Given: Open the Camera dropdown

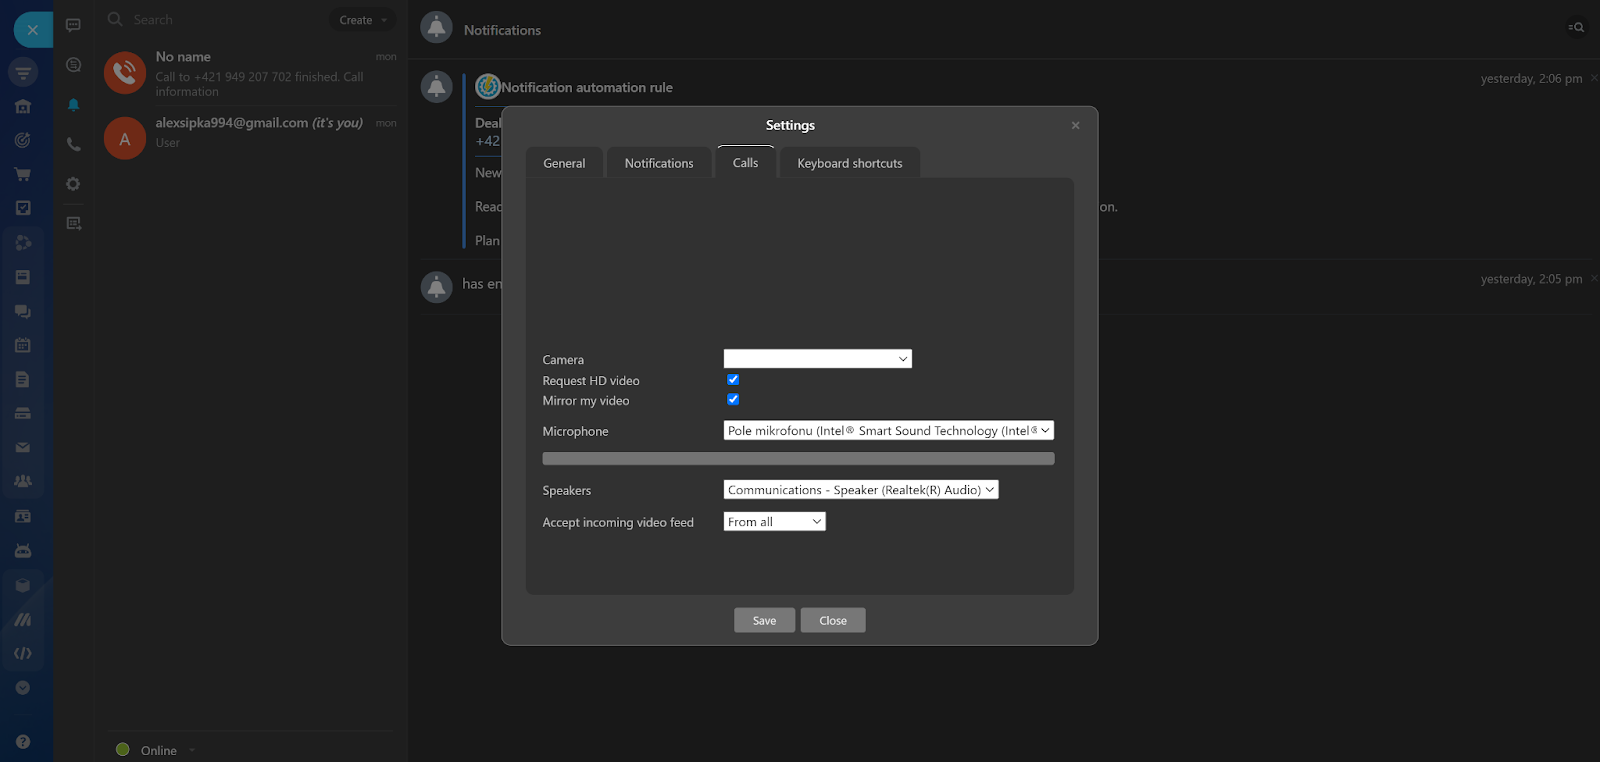Looking at the screenshot, I should [817, 359].
